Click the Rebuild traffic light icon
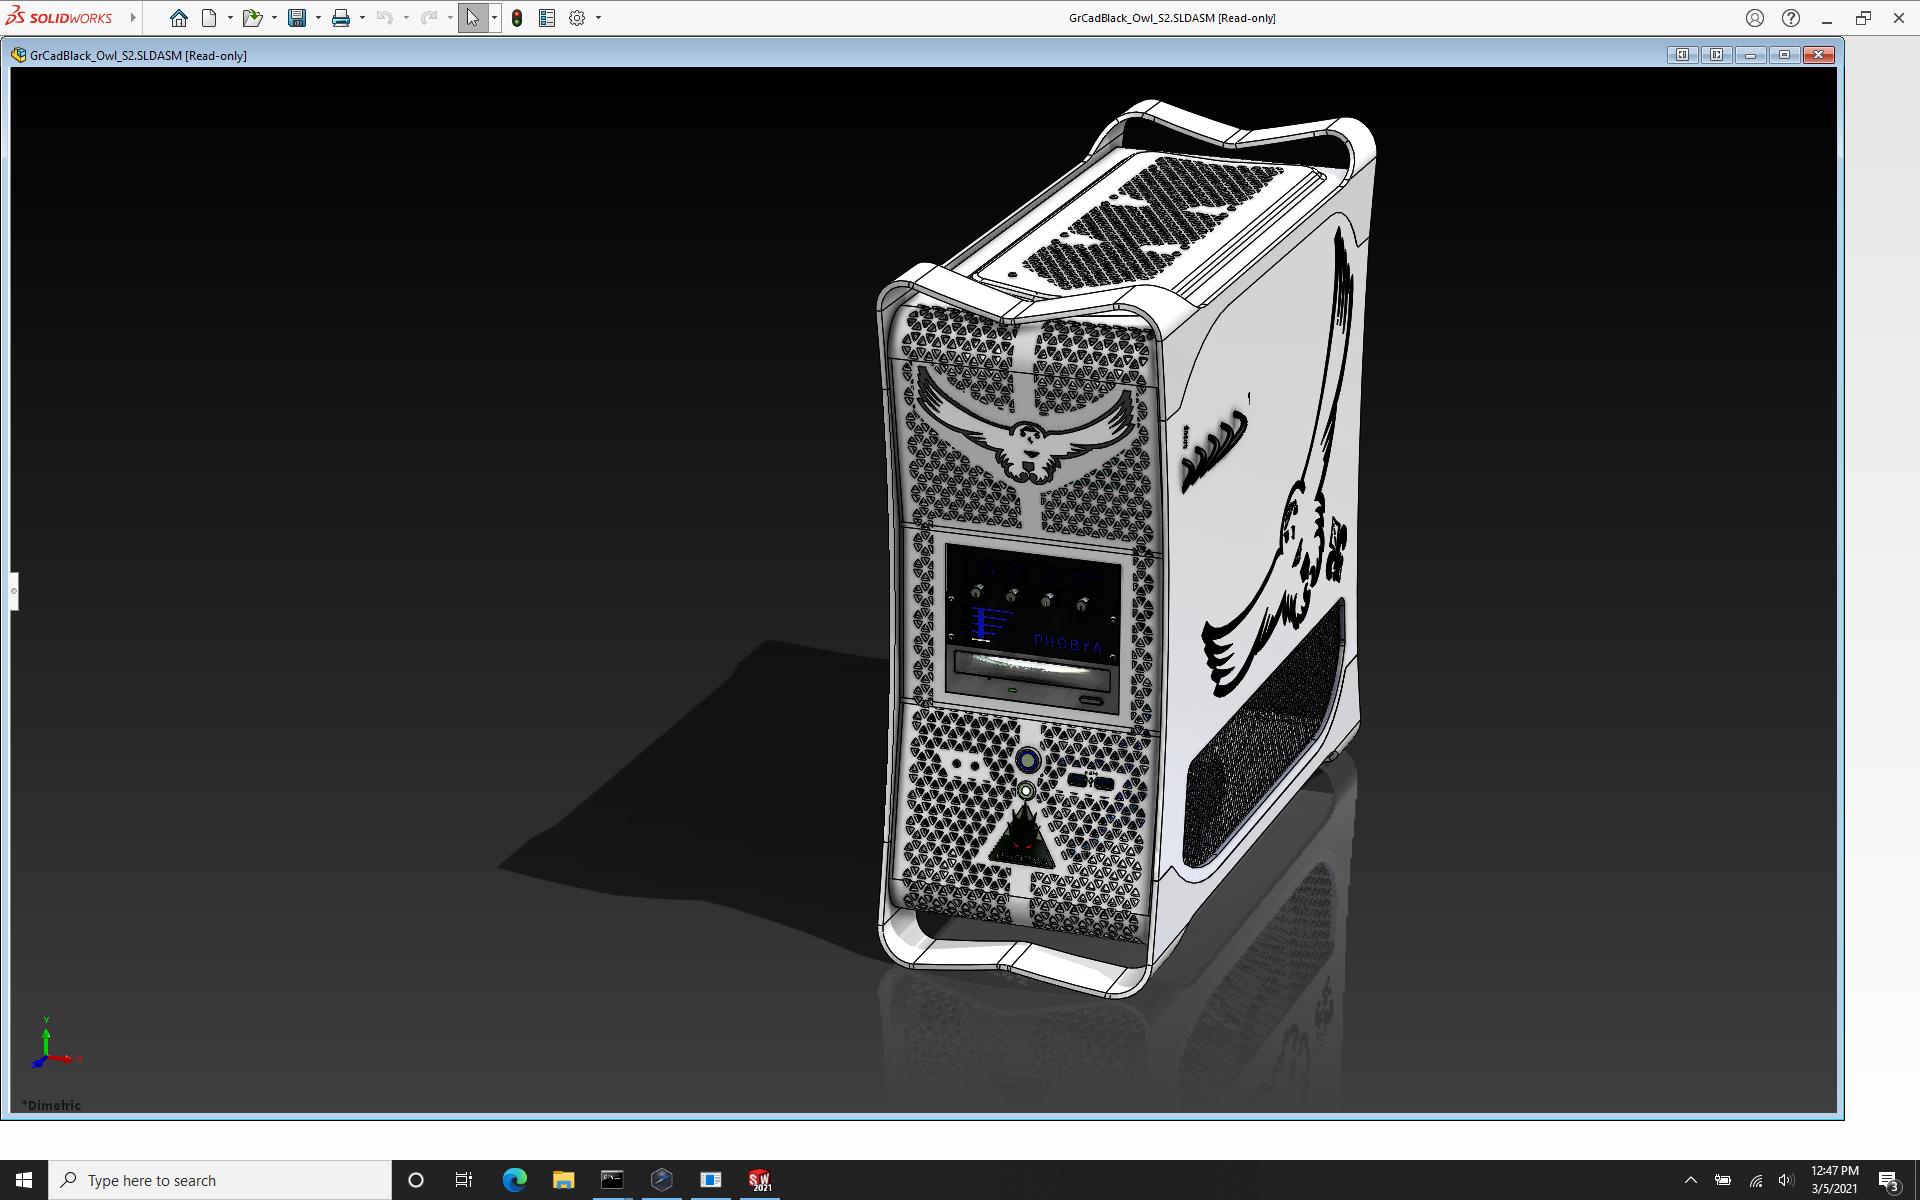Image resolution: width=1920 pixels, height=1200 pixels. (x=517, y=18)
